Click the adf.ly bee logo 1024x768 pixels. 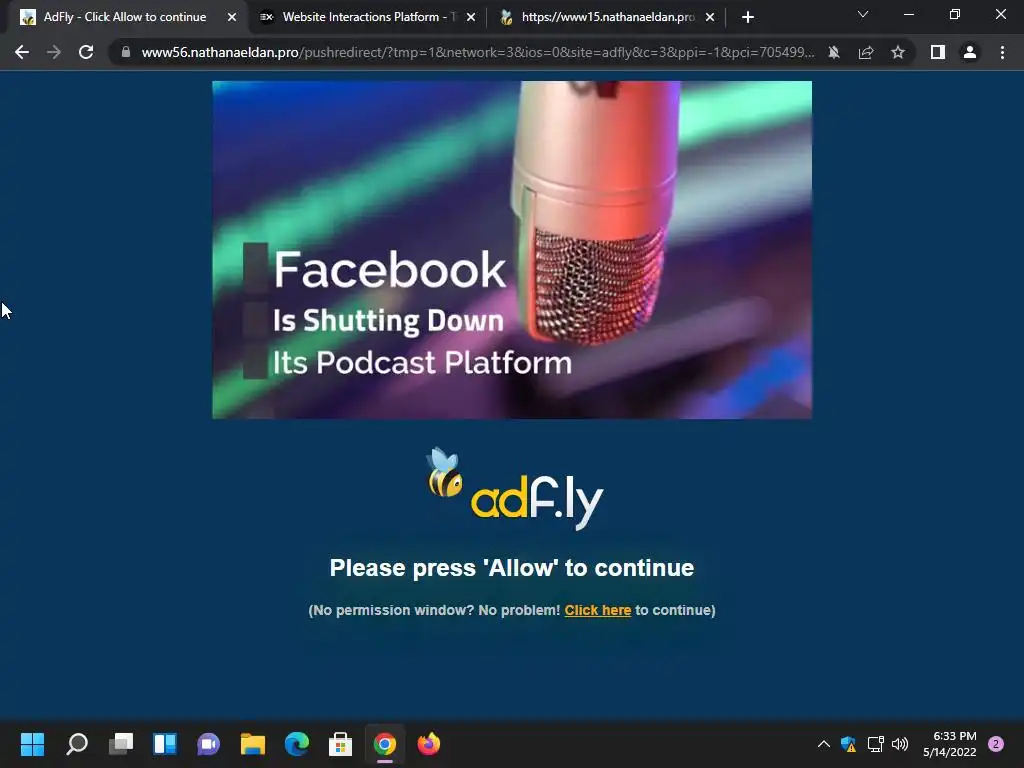click(515, 488)
